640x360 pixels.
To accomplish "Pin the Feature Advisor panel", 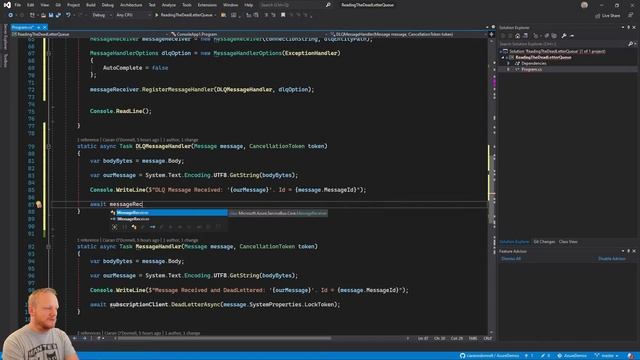I will 629,251.
